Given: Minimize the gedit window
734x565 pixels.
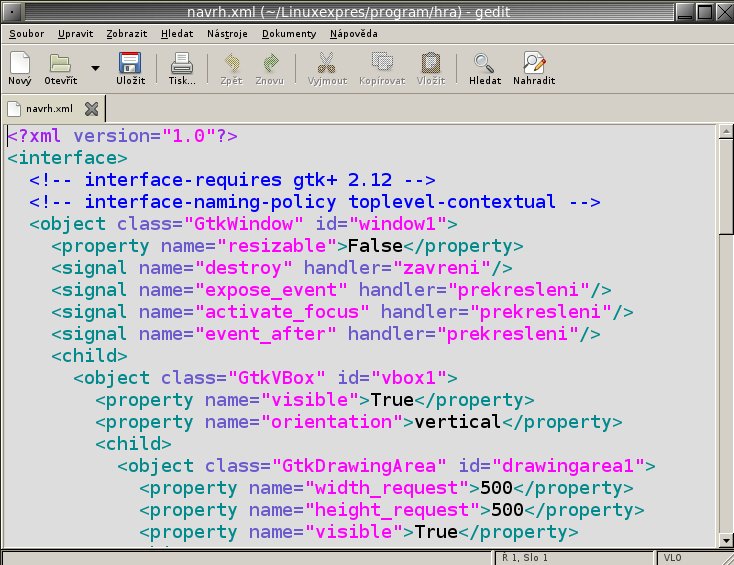Looking at the screenshot, I should (684, 12).
